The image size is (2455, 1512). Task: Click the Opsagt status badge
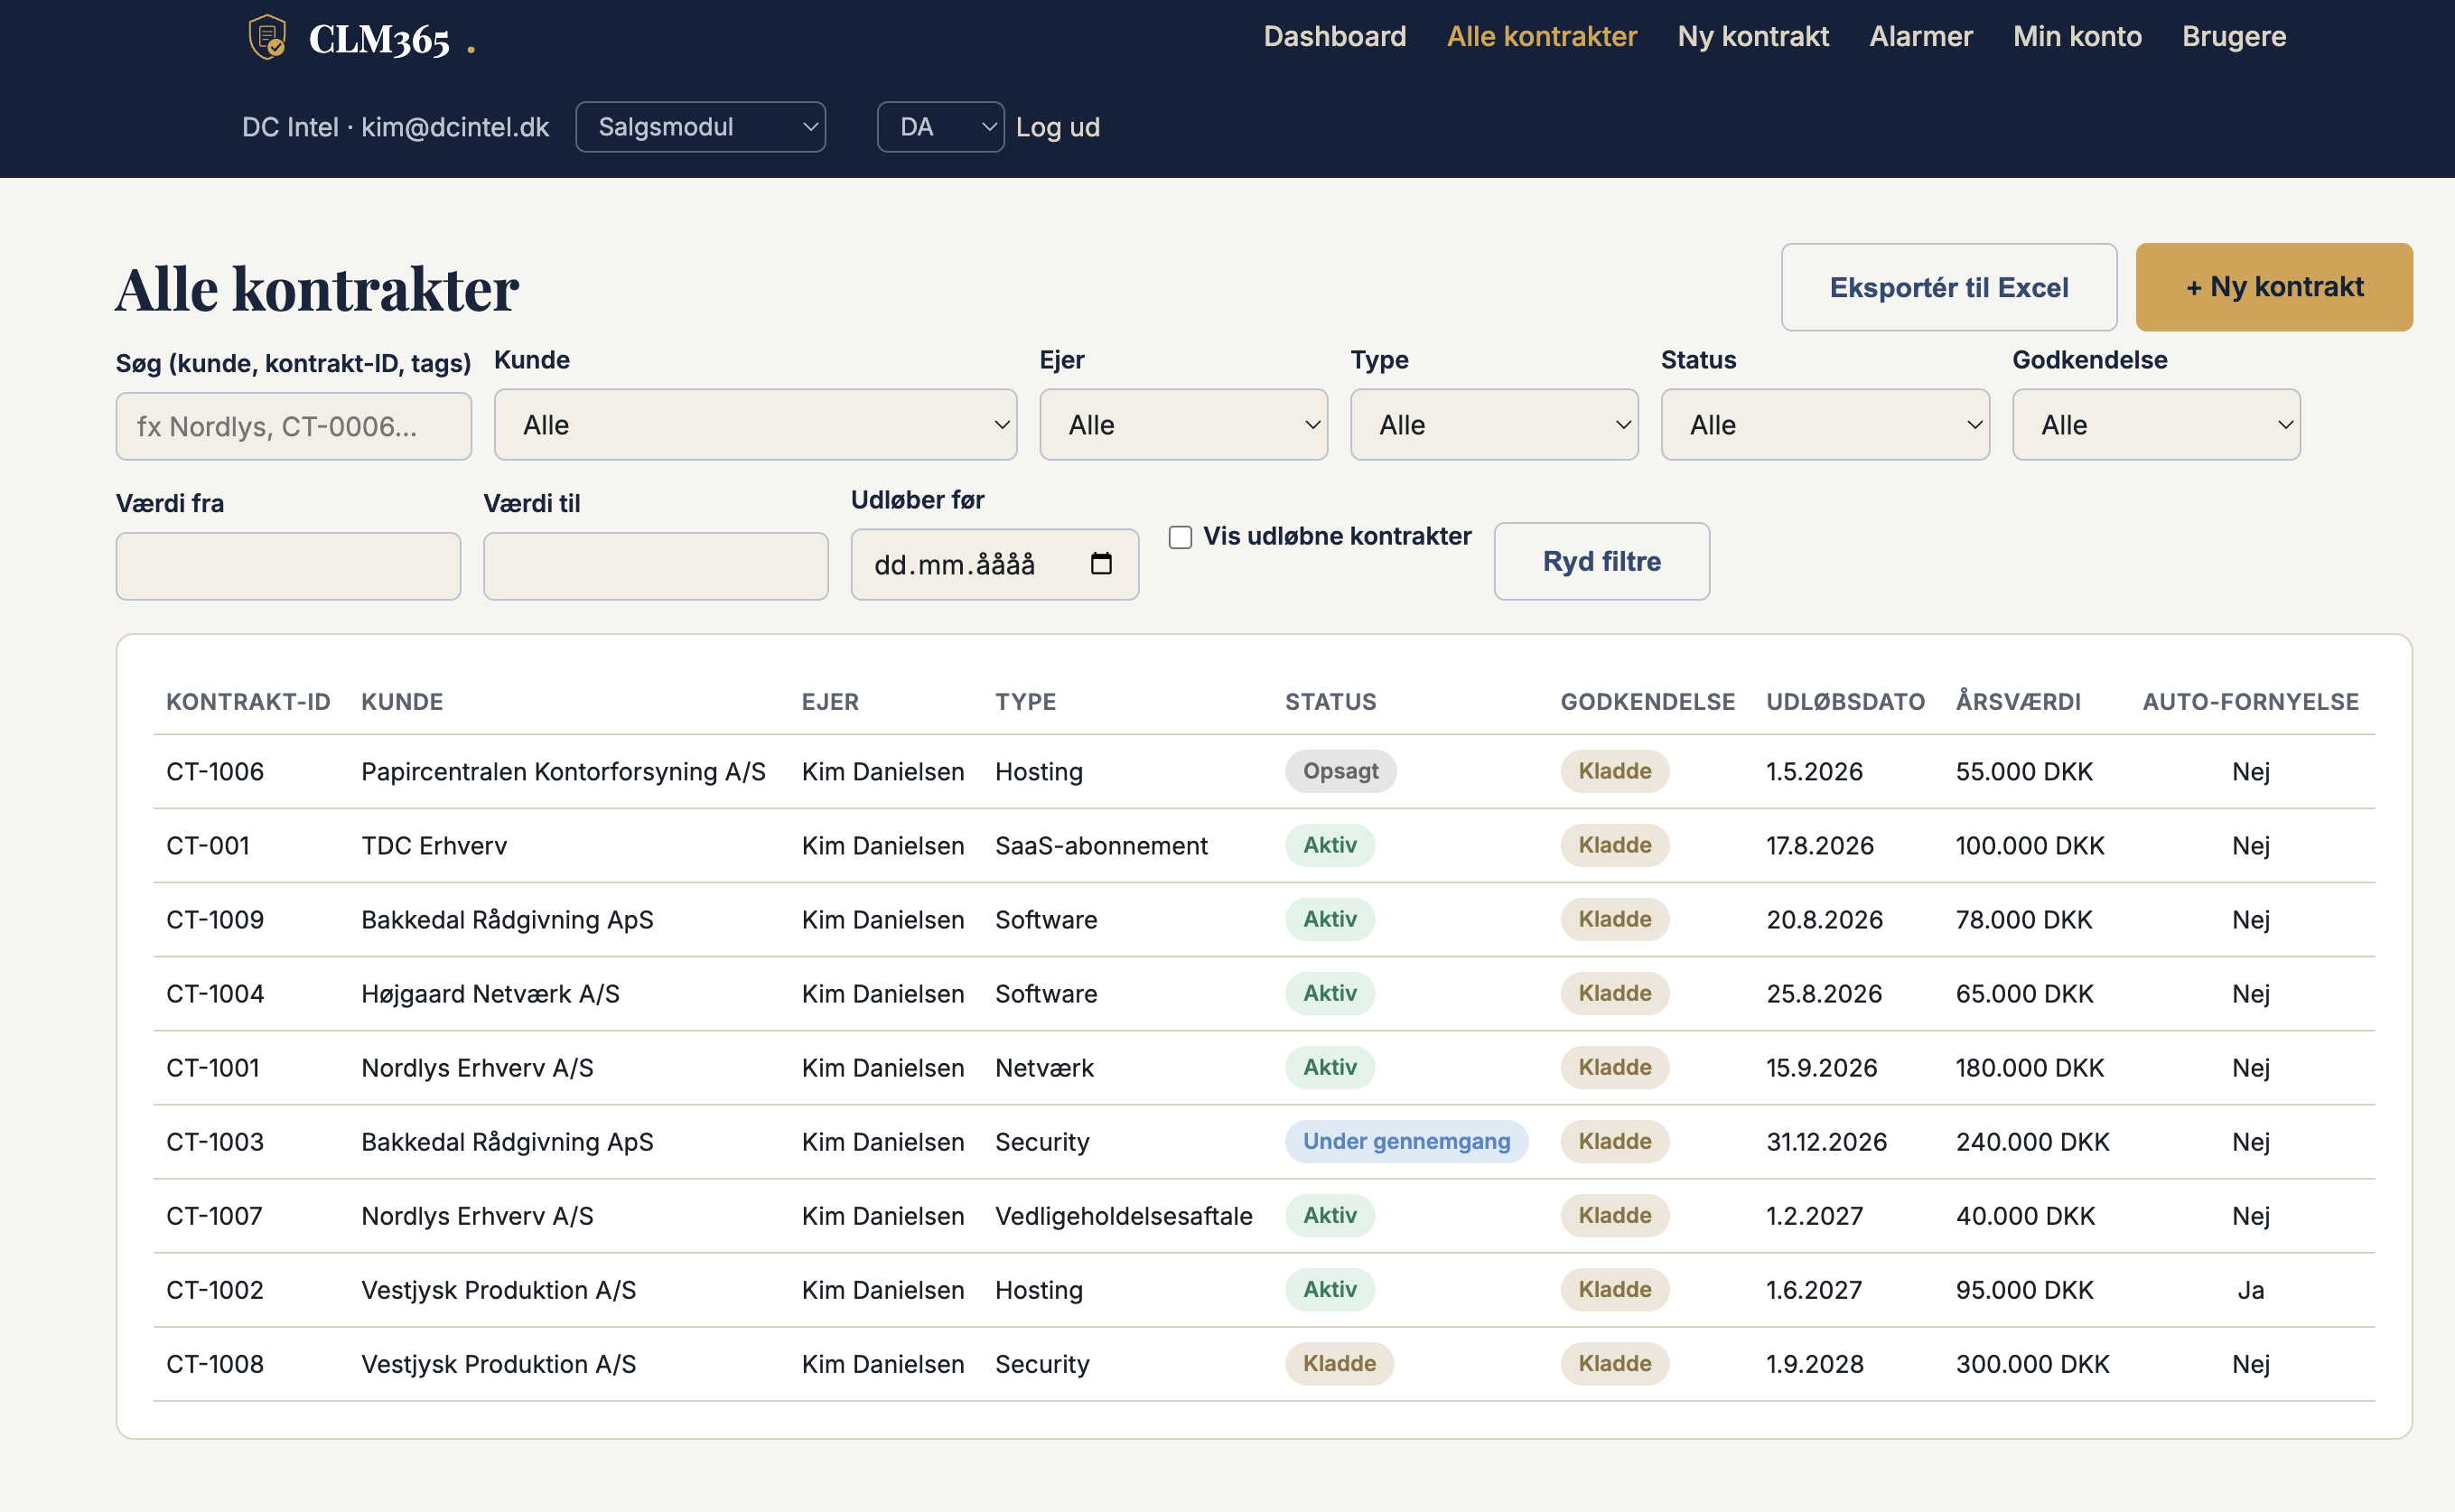(x=1340, y=771)
